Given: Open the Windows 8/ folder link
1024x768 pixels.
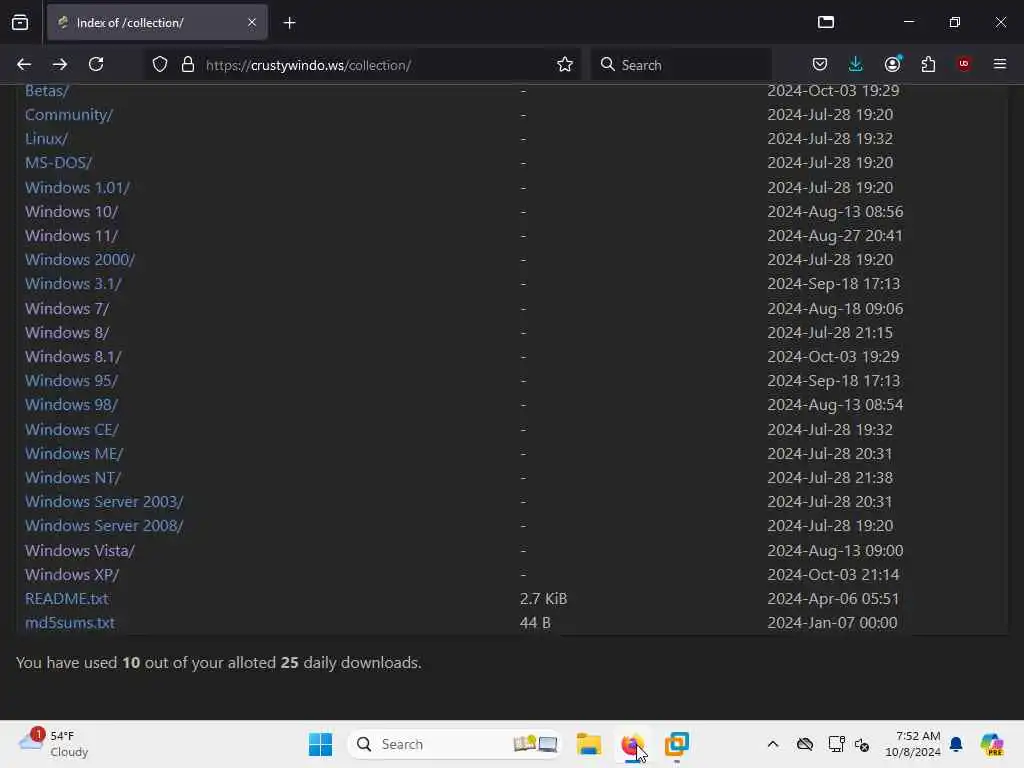Looking at the screenshot, I should (x=67, y=332).
